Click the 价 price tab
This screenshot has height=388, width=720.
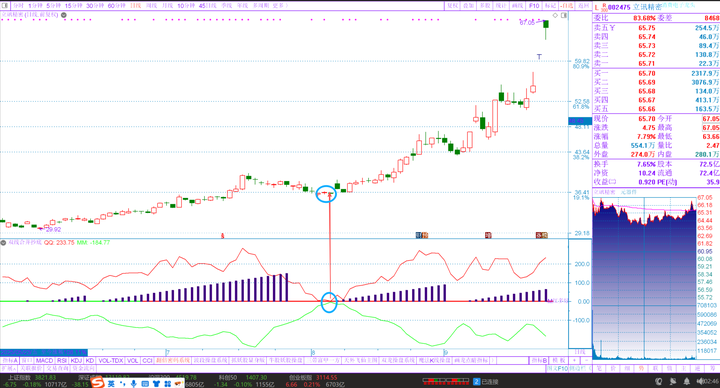coord(613,368)
